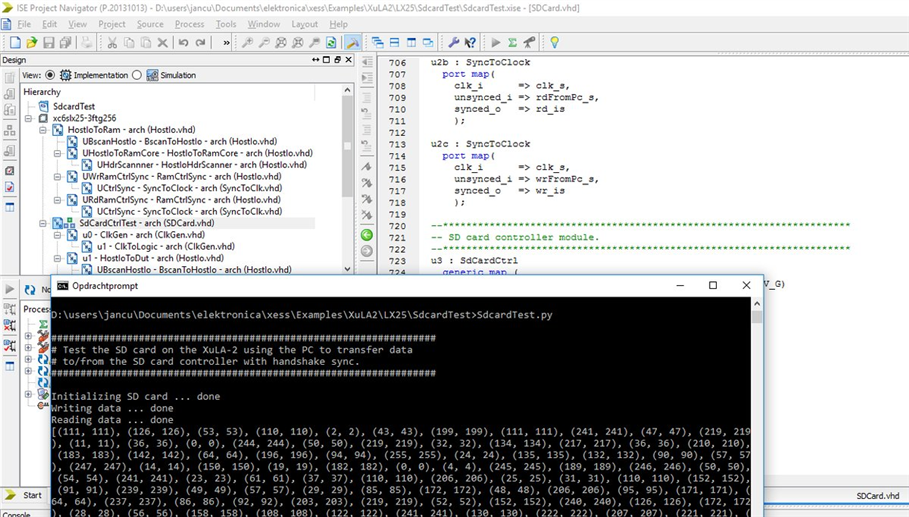Click the Undo arrow icon
This screenshot has width=909, height=517.
click(x=183, y=43)
